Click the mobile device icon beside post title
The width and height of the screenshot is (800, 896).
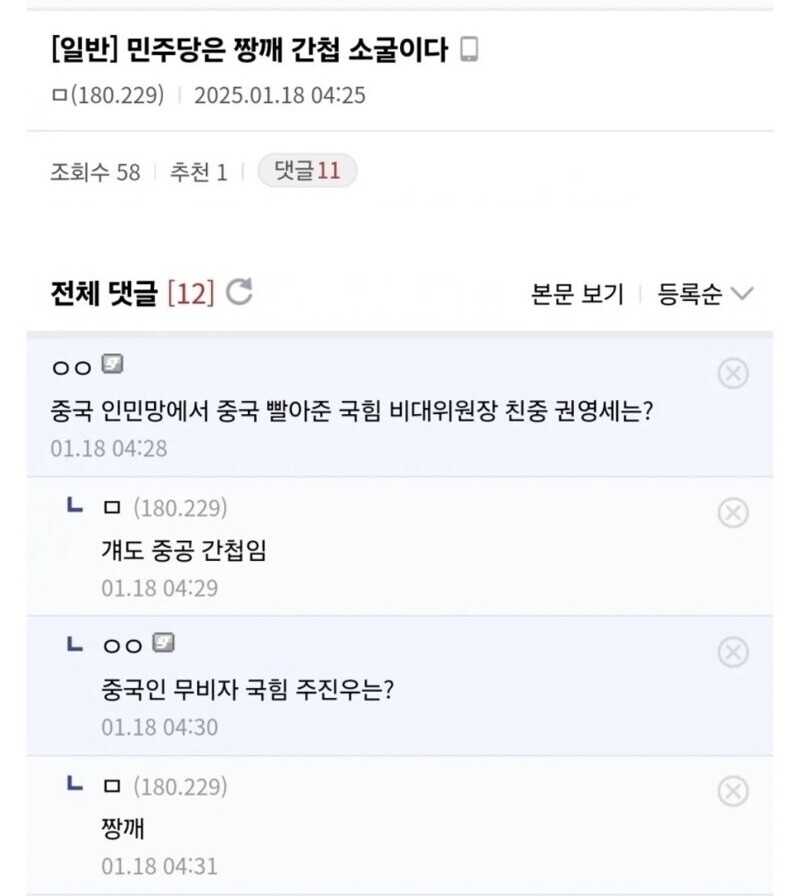click(468, 50)
